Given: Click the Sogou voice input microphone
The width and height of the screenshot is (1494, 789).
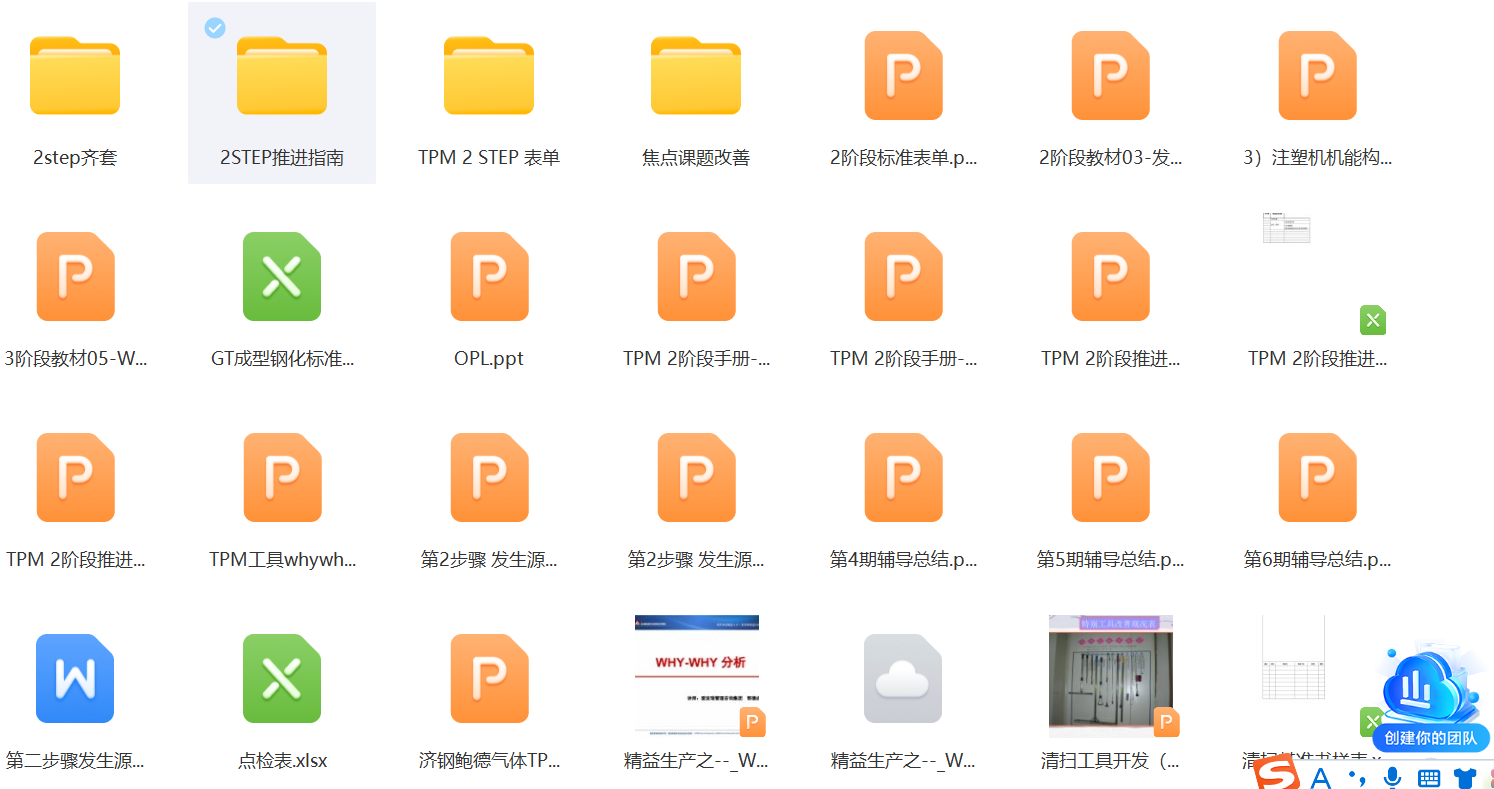Looking at the screenshot, I should click(x=1392, y=777).
